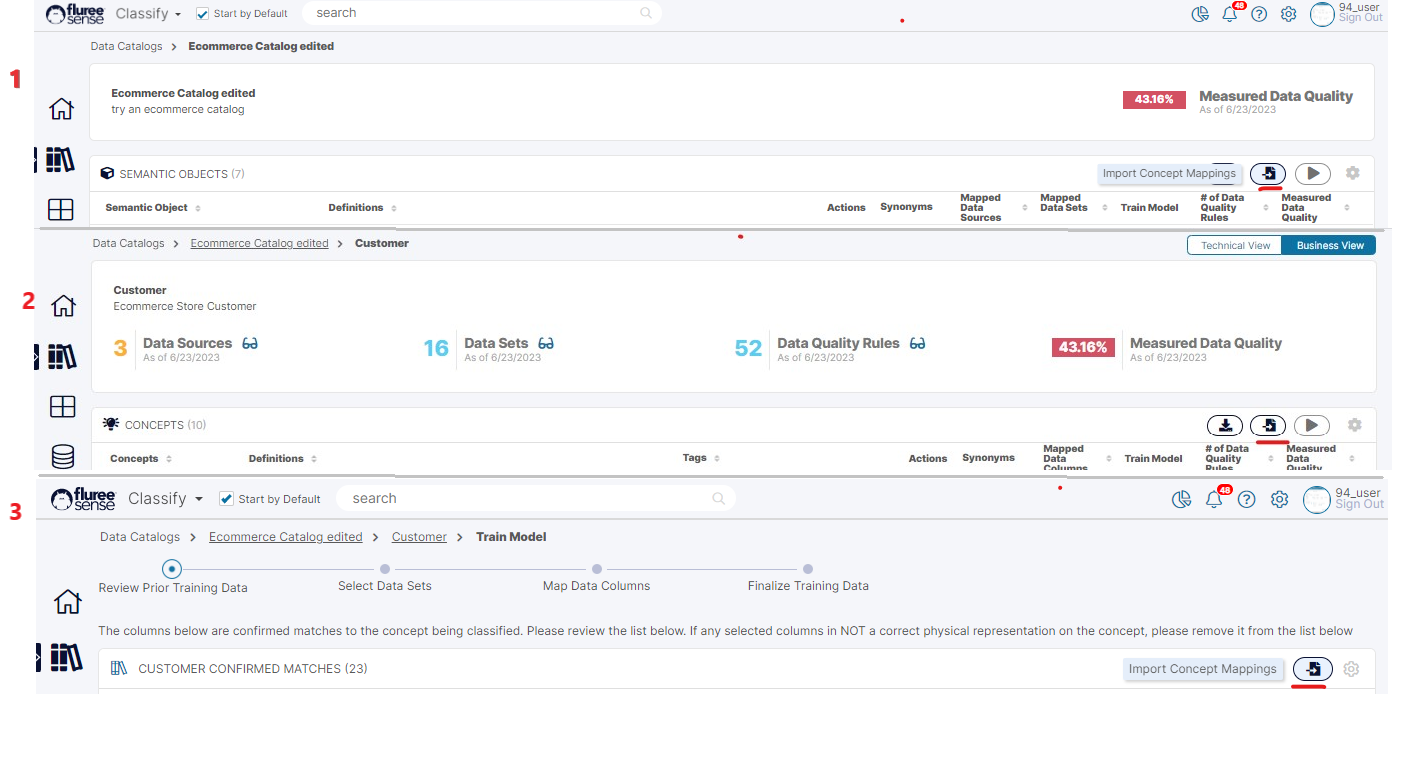Click the database icon in the left sidebar
Viewport: 1426px width, 760px height.
click(x=62, y=457)
